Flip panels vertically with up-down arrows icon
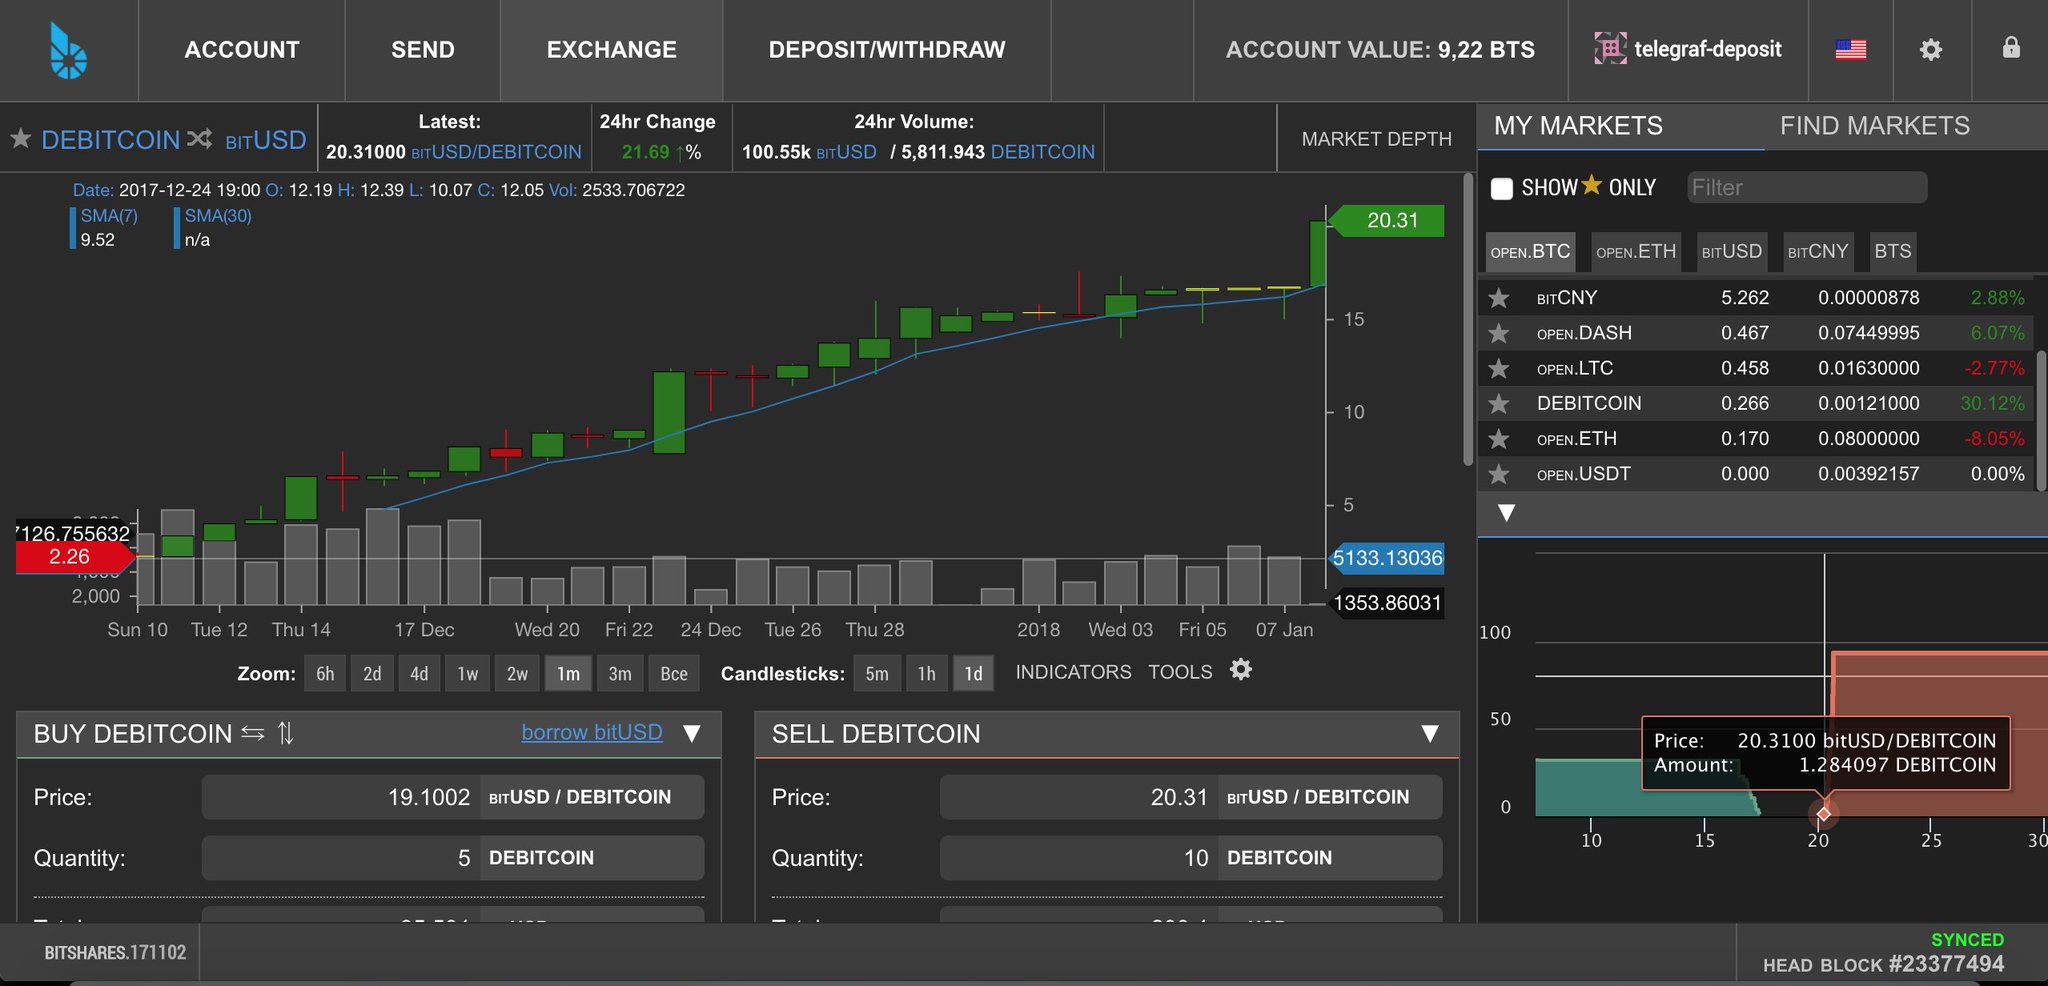 [x=286, y=734]
